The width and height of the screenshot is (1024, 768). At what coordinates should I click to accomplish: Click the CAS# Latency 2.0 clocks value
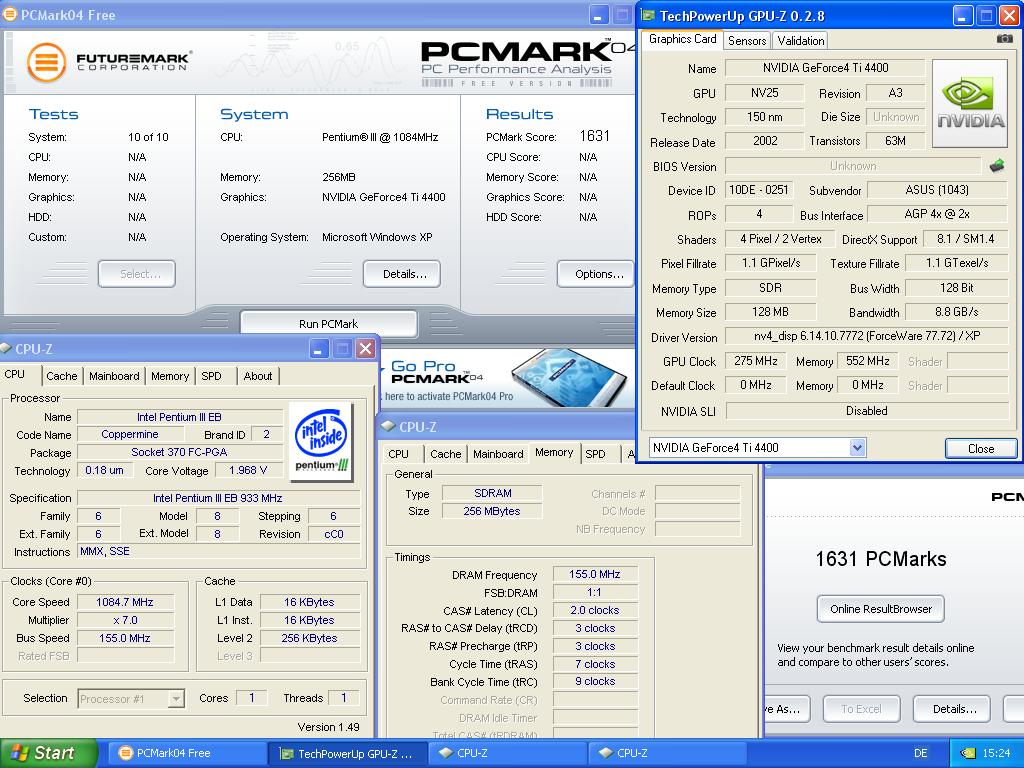[595, 610]
